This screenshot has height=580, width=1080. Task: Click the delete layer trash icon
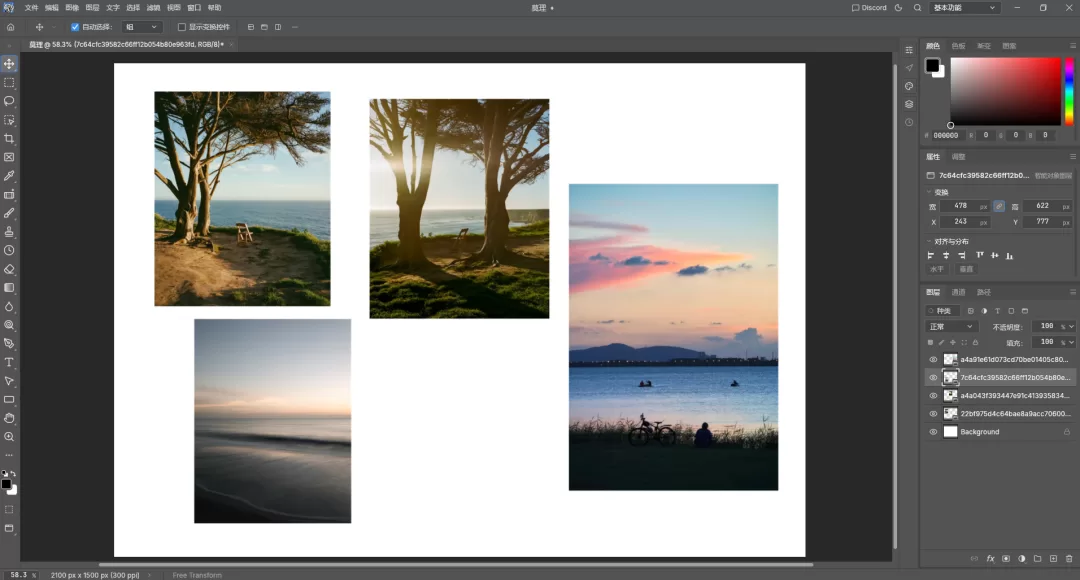1069,559
